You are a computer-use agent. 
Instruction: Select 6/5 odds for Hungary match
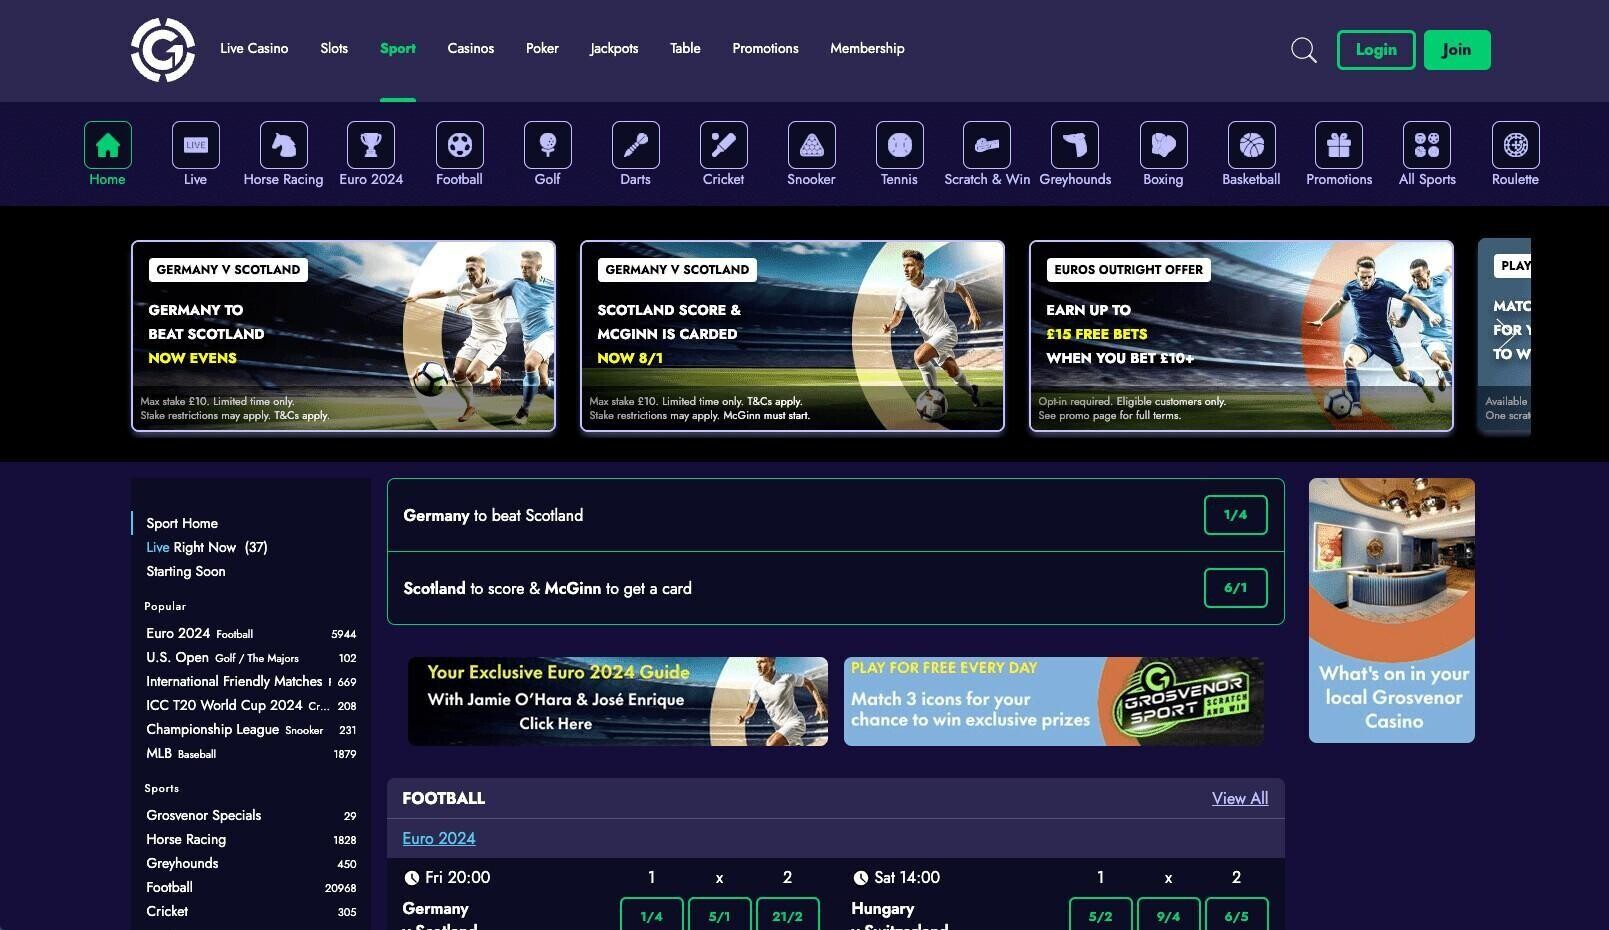pos(1237,915)
